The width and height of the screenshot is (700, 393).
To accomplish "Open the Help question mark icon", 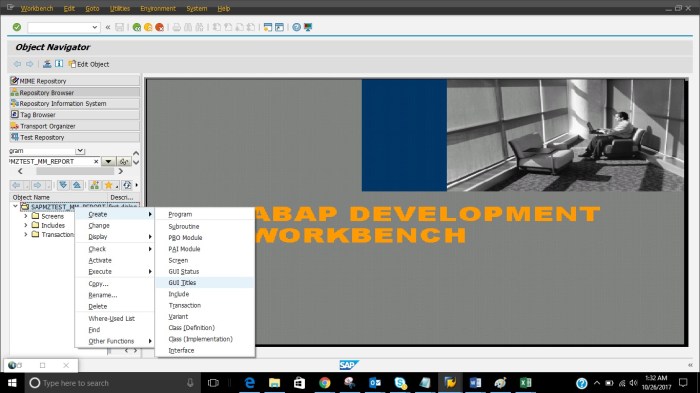I will pos(296,27).
